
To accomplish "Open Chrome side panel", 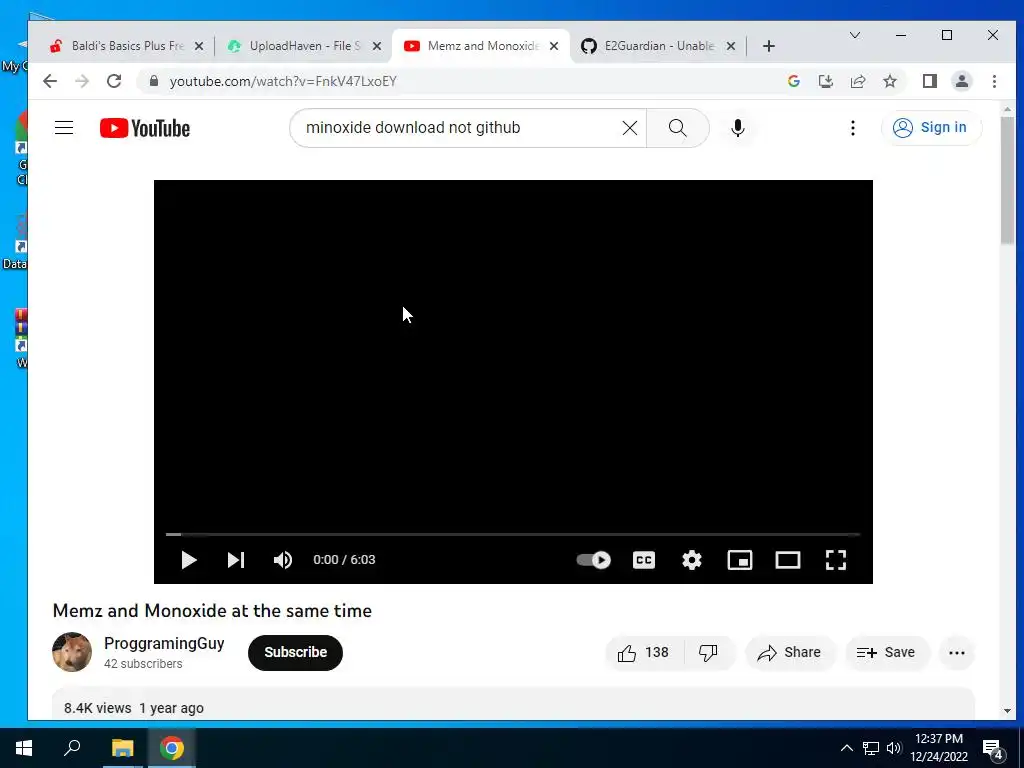I will [x=929, y=81].
